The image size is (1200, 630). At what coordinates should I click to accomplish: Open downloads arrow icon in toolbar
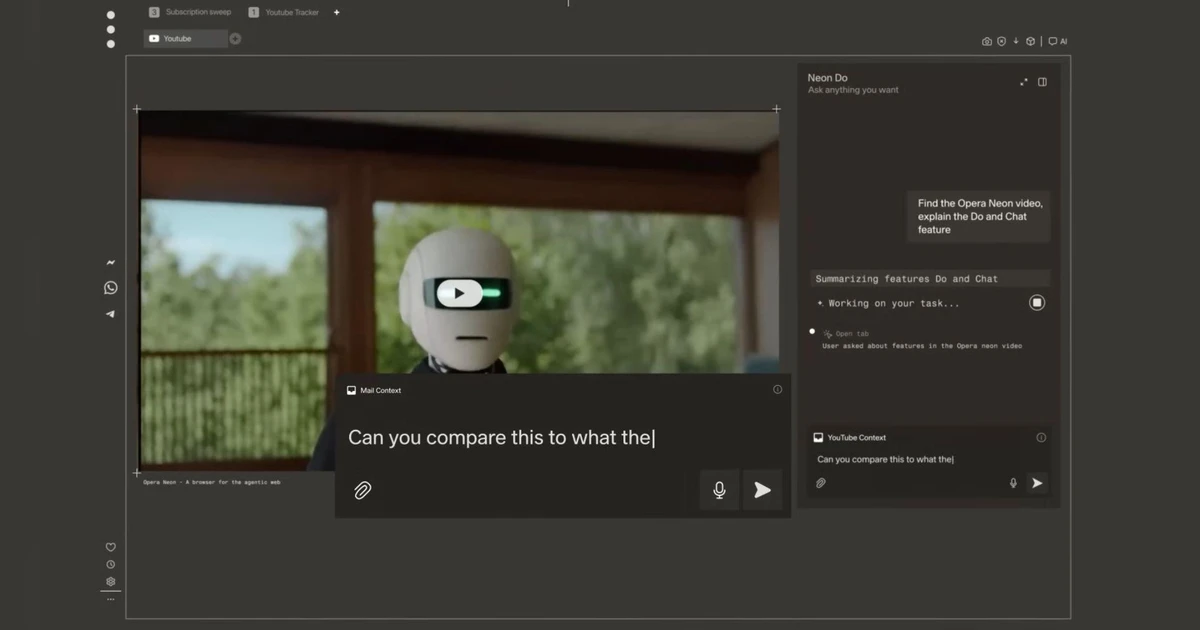tap(1016, 42)
